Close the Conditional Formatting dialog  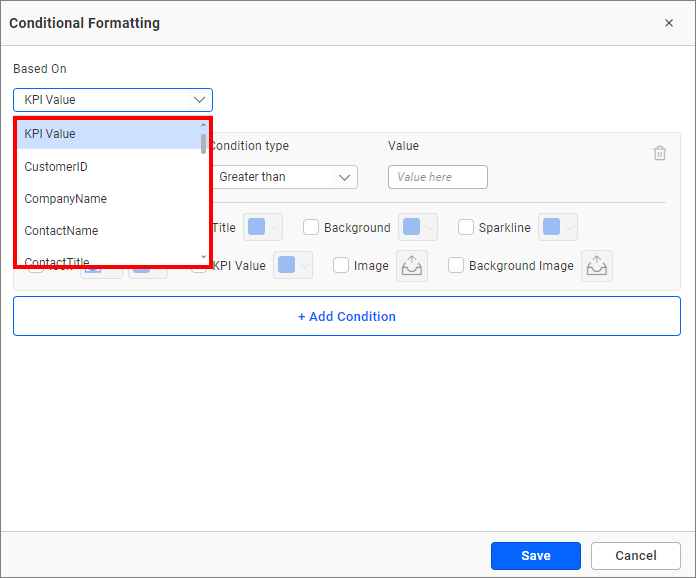pyautogui.click(x=669, y=23)
